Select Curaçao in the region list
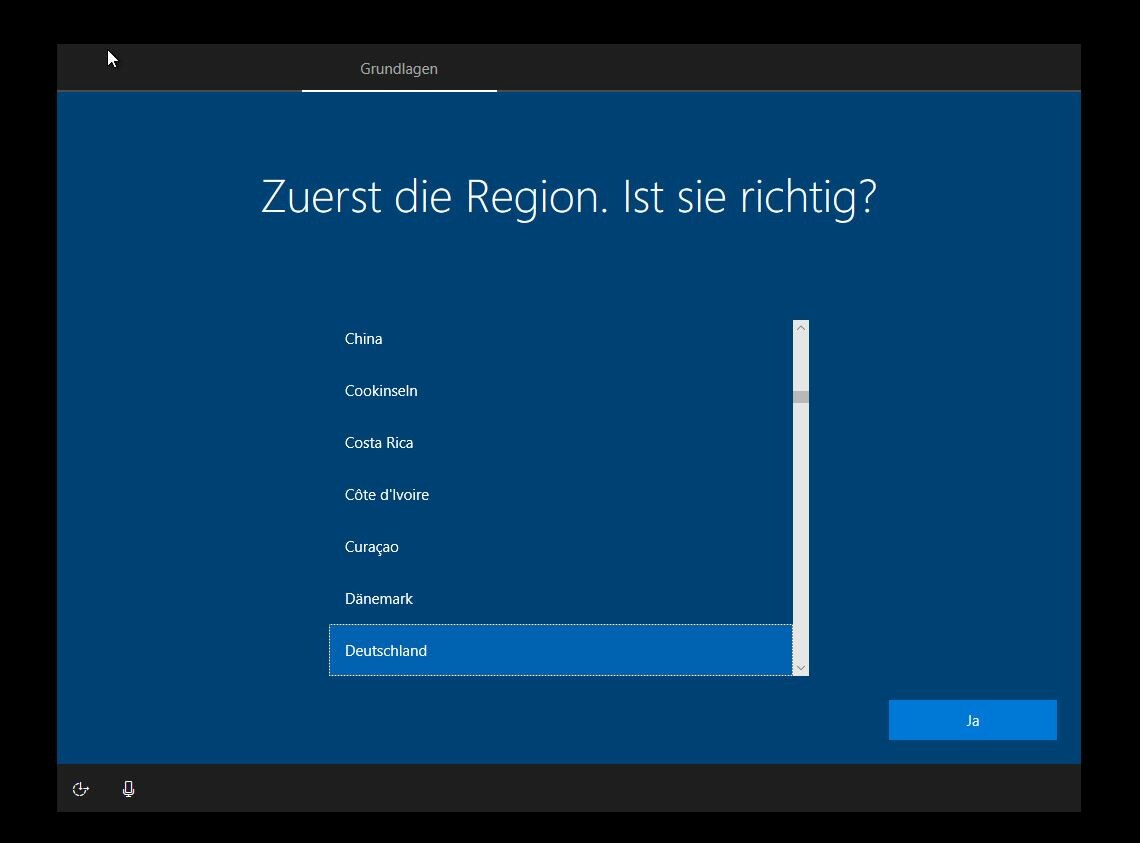This screenshot has height=843, width=1140. point(561,547)
